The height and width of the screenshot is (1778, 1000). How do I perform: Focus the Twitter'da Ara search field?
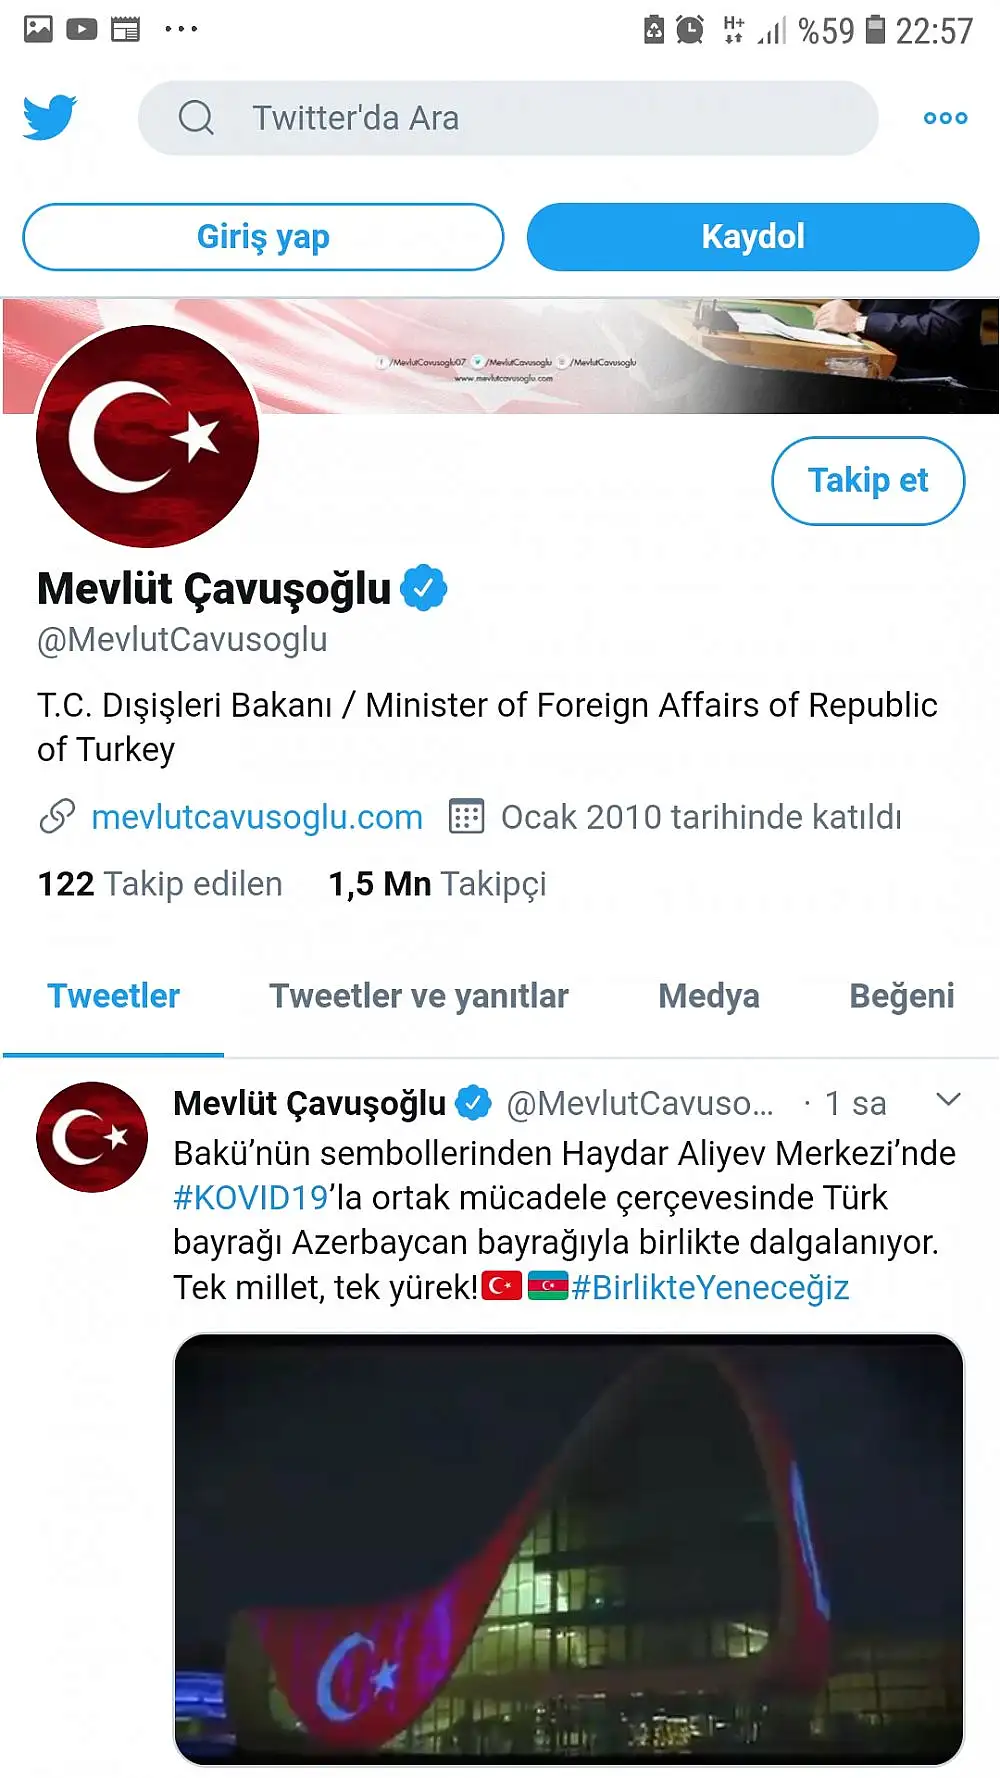coord(508,118)
